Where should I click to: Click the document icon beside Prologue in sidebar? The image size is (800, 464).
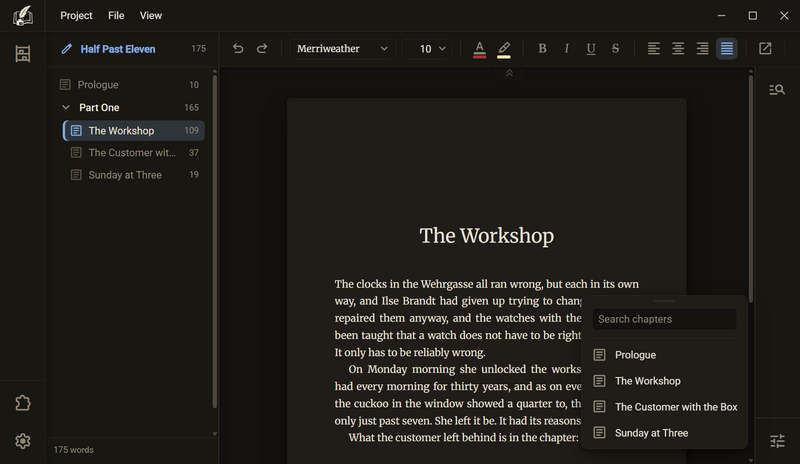click(x=65, y=85)
